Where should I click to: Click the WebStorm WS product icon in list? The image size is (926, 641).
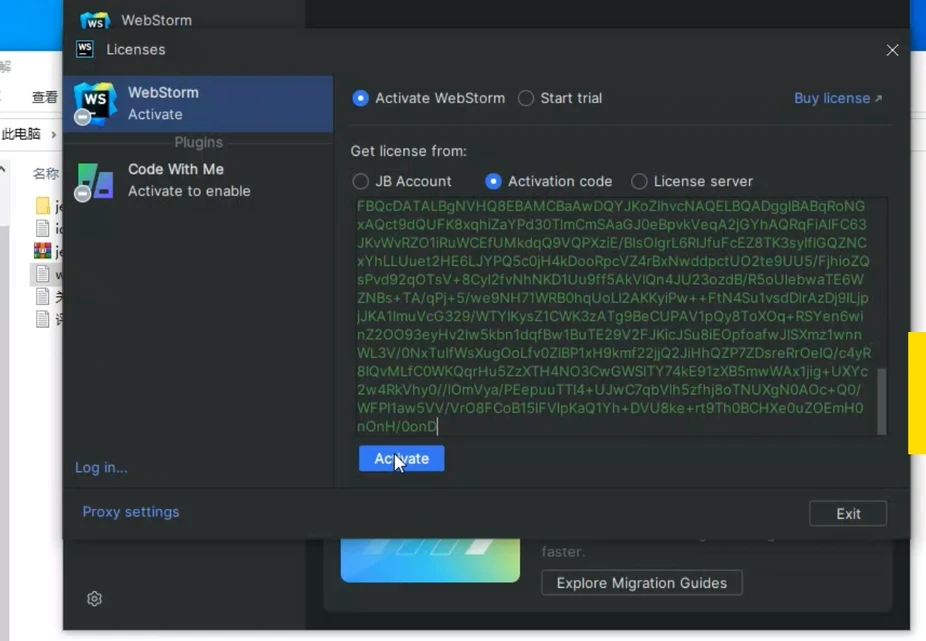click(94, 103)
